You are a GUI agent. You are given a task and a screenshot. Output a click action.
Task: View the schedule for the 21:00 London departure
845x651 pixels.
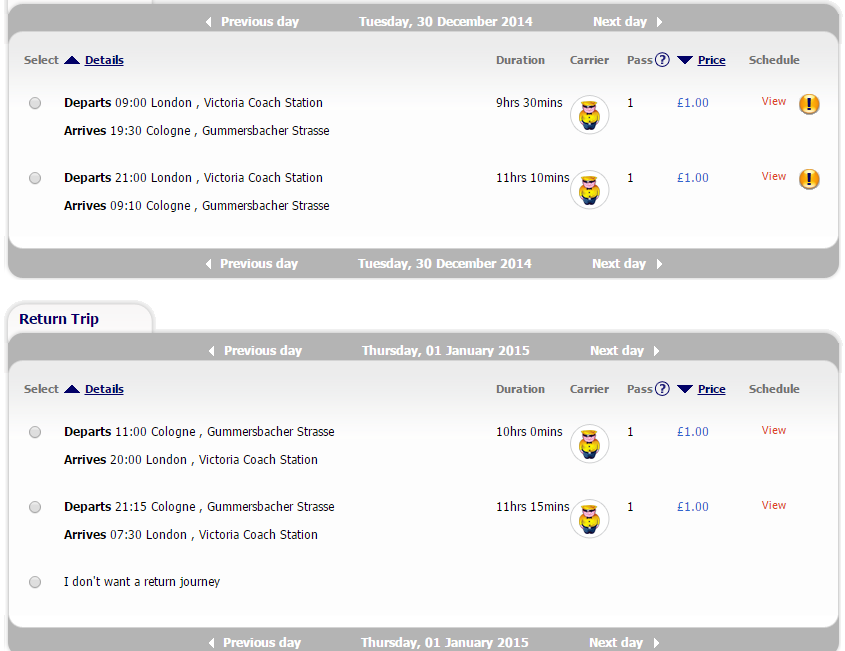773,176
